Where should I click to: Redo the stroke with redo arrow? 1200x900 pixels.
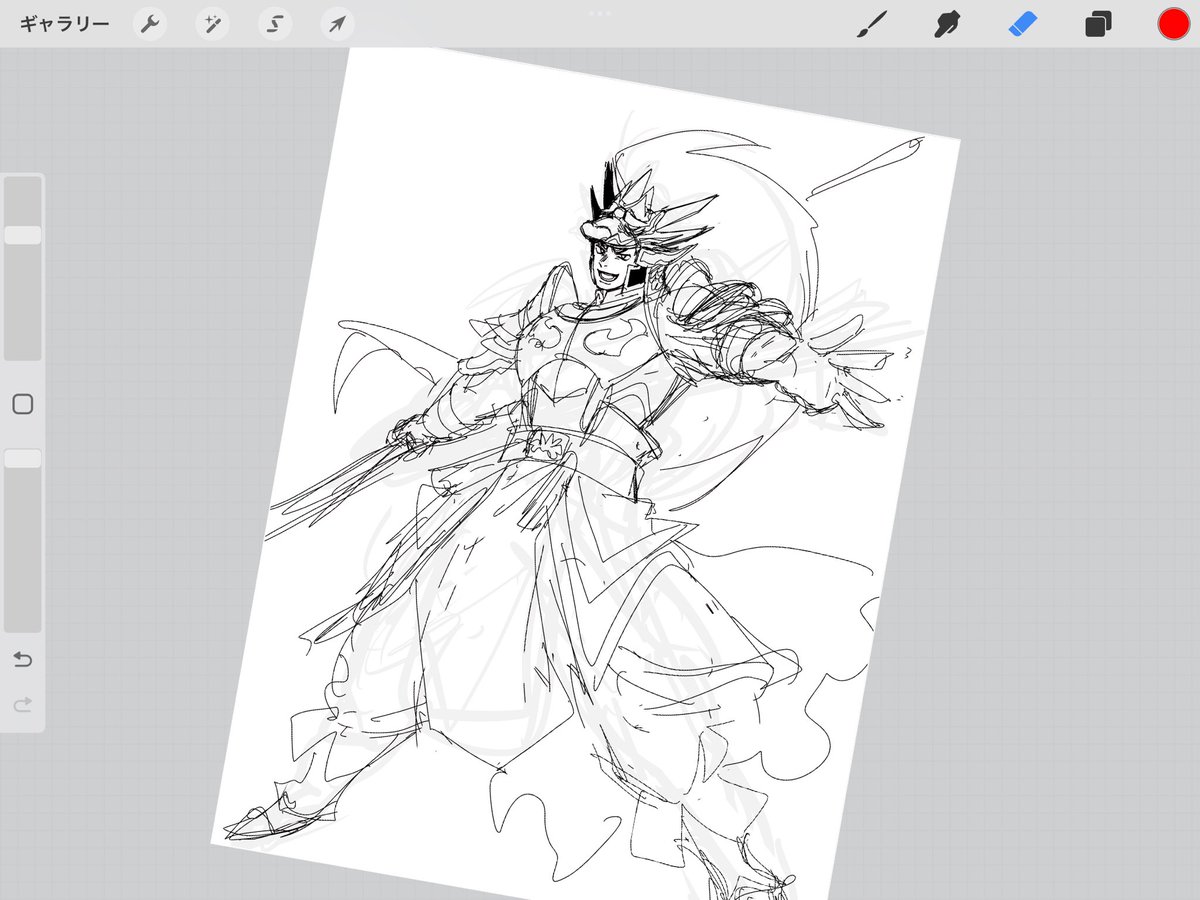pyautogui.click(x=23, y=705)
